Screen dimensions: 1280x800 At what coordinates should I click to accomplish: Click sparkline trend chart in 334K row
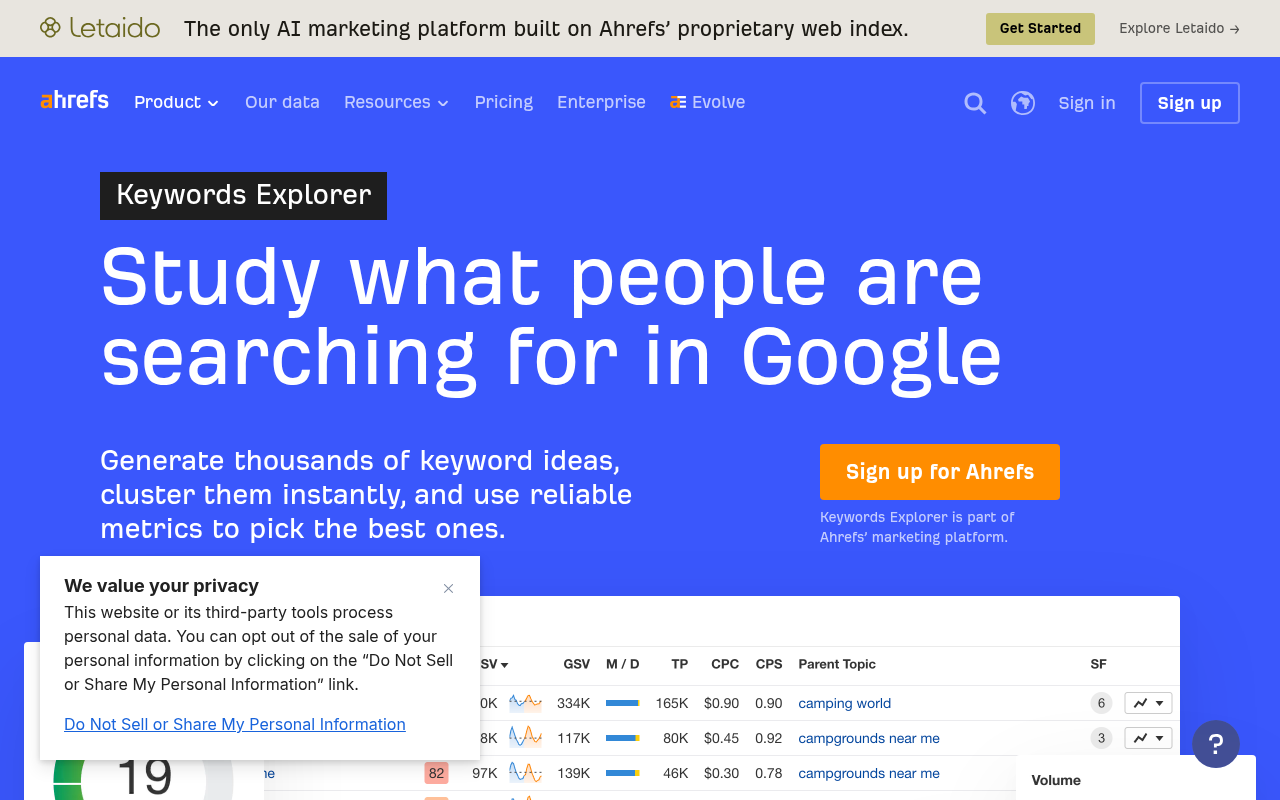525,703
